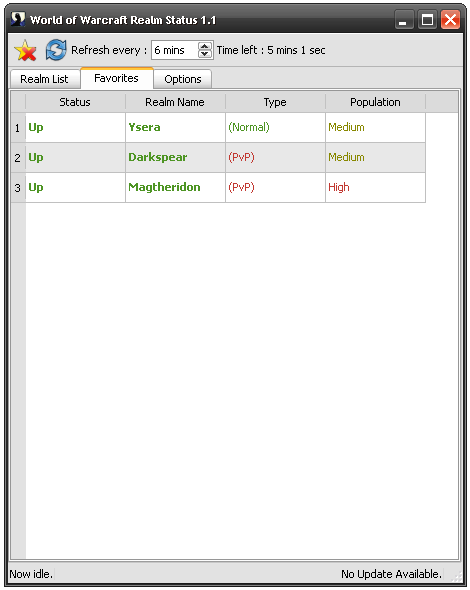This screenshot has width=470, height=590.
Task: Click Medium population for Ysera
Action: click(x=376, y=128)
